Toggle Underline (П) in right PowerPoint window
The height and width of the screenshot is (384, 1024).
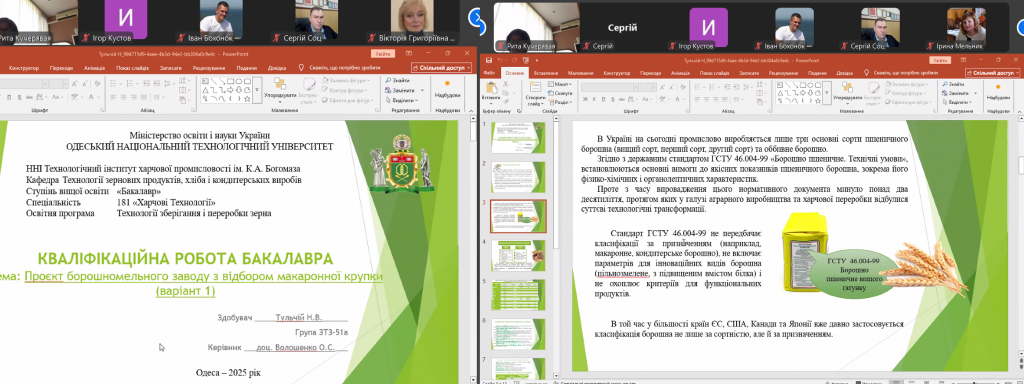pos(603,99)
